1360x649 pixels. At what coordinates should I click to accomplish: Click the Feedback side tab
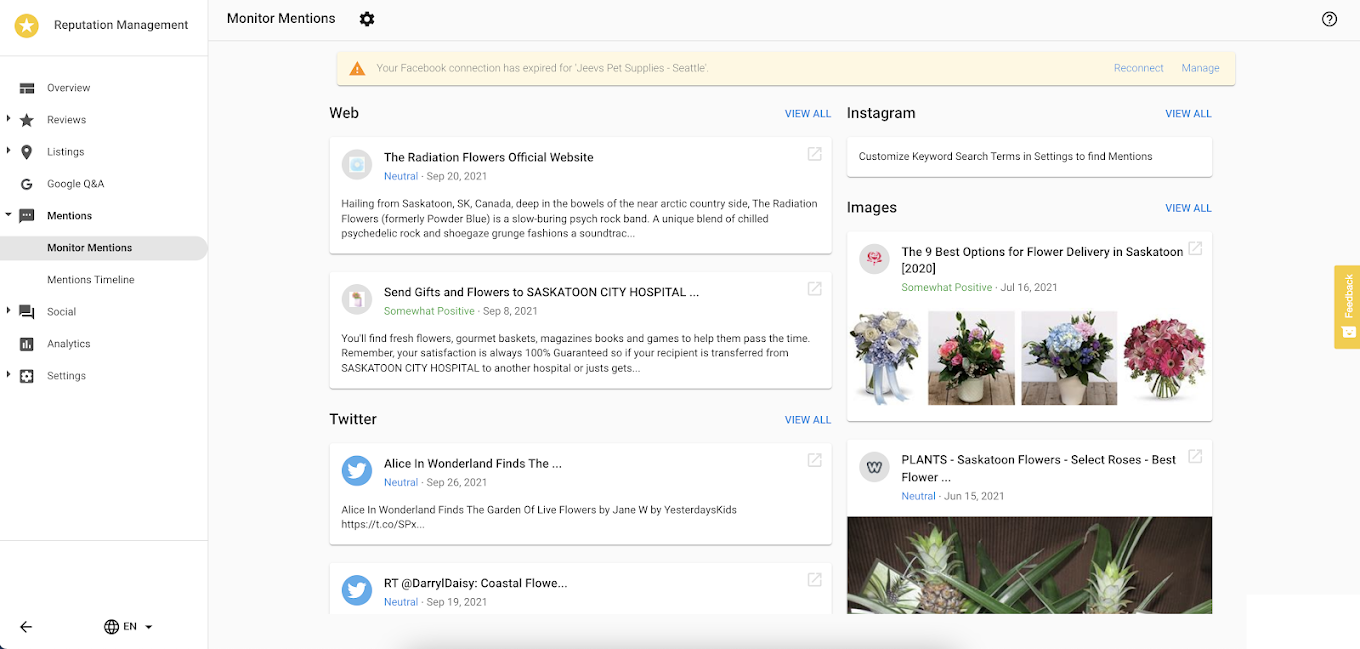tap(1347, 307)
